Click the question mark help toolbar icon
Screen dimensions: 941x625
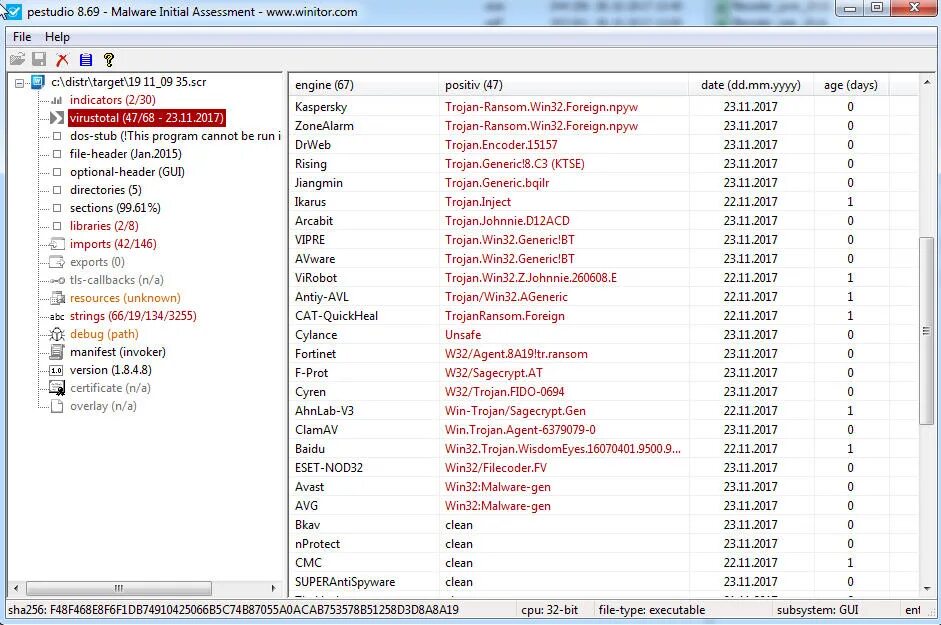pyautogui.click(x=109, y=59)
